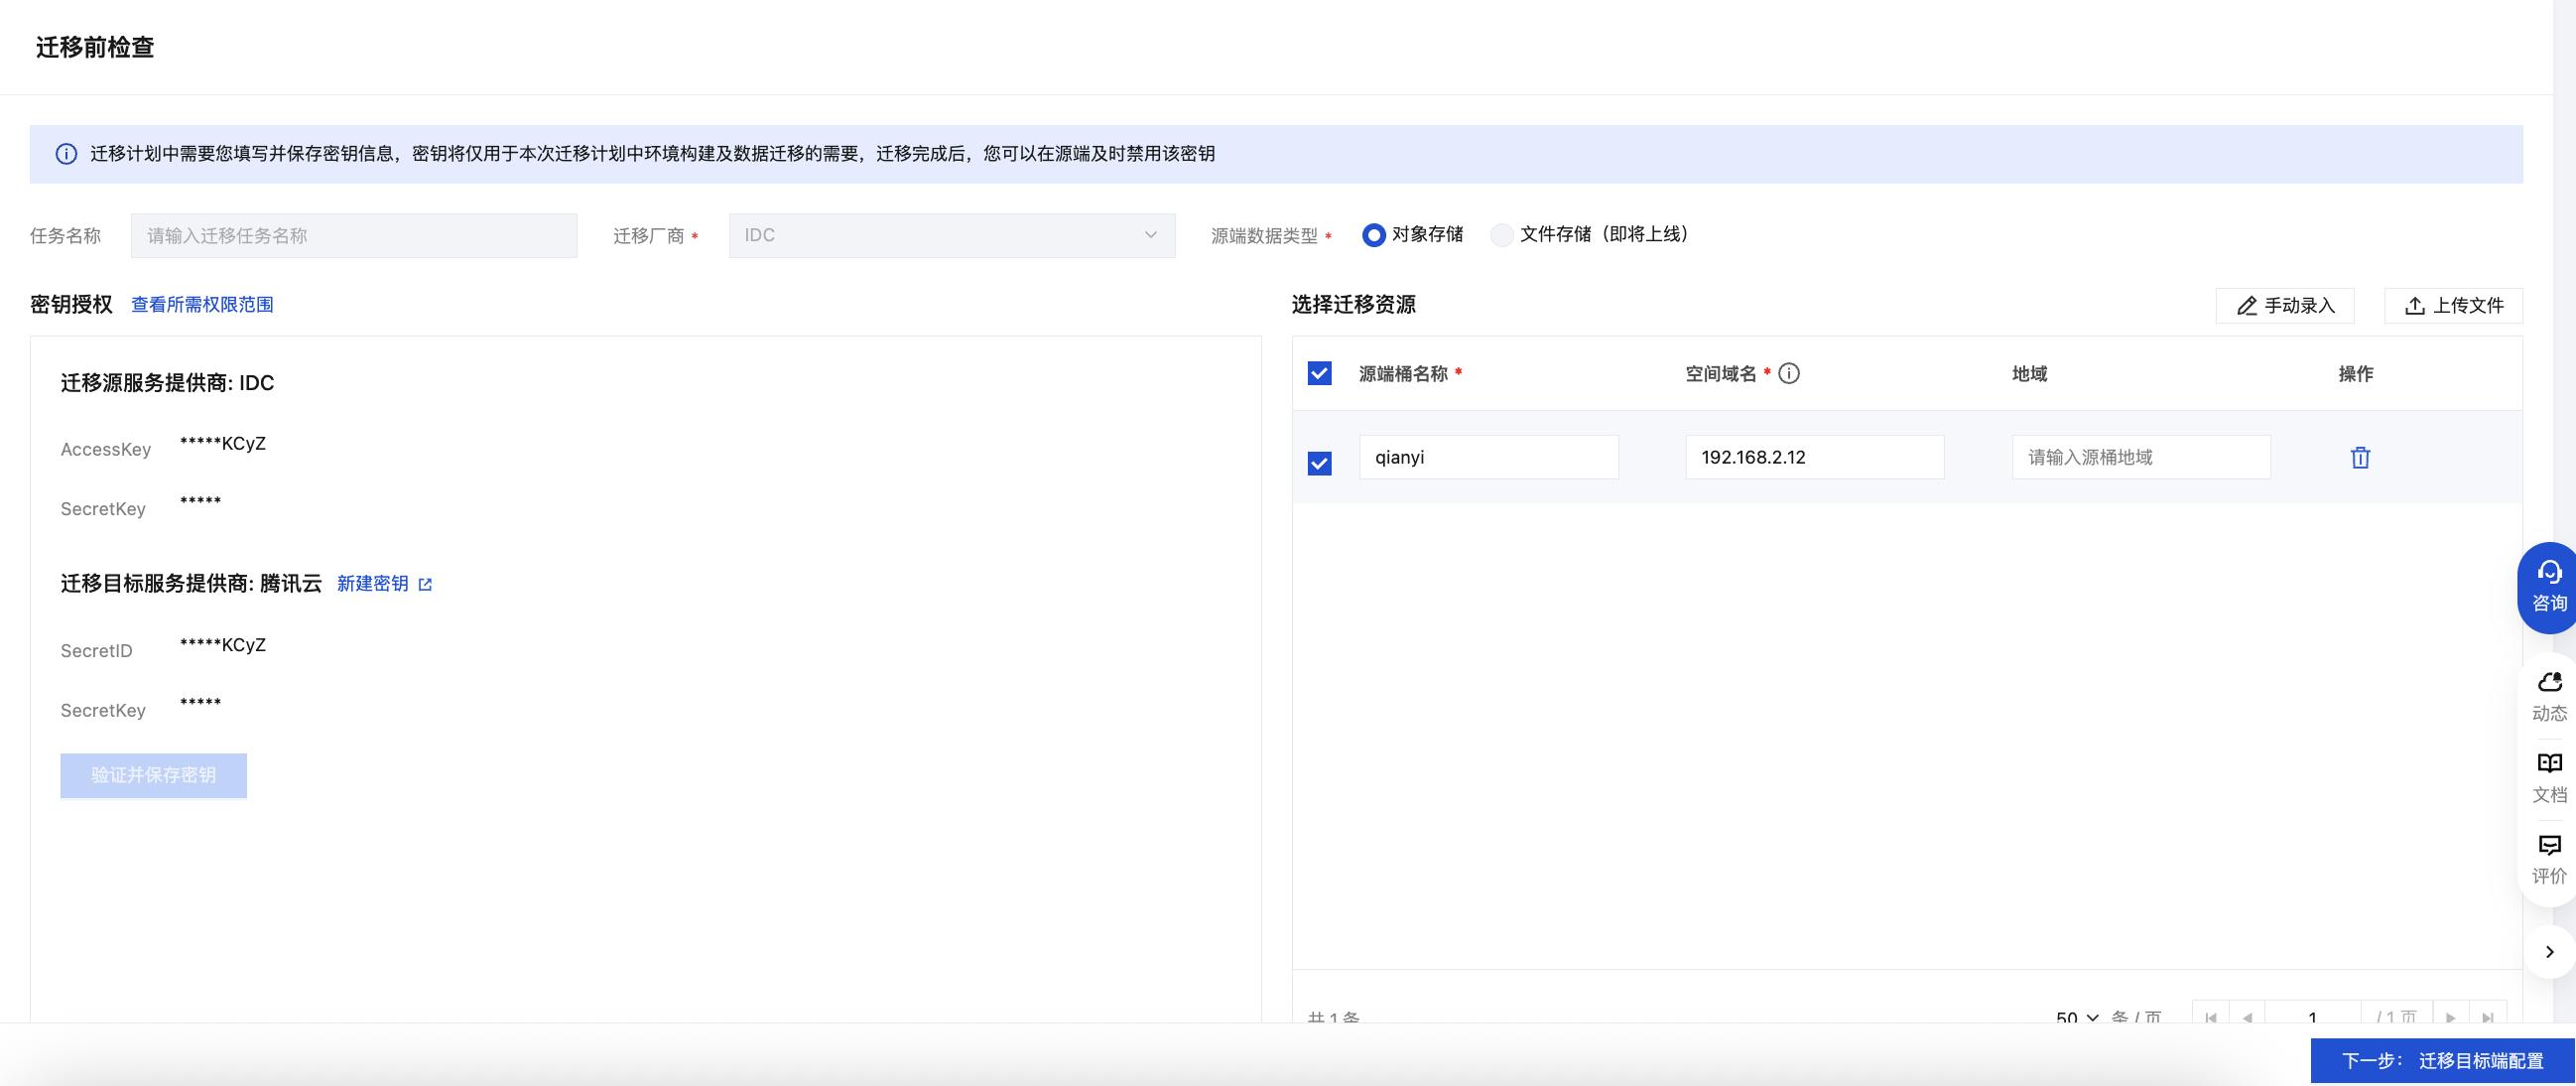
Task: Open the 评价 feedback icon
Action: 2548,859
